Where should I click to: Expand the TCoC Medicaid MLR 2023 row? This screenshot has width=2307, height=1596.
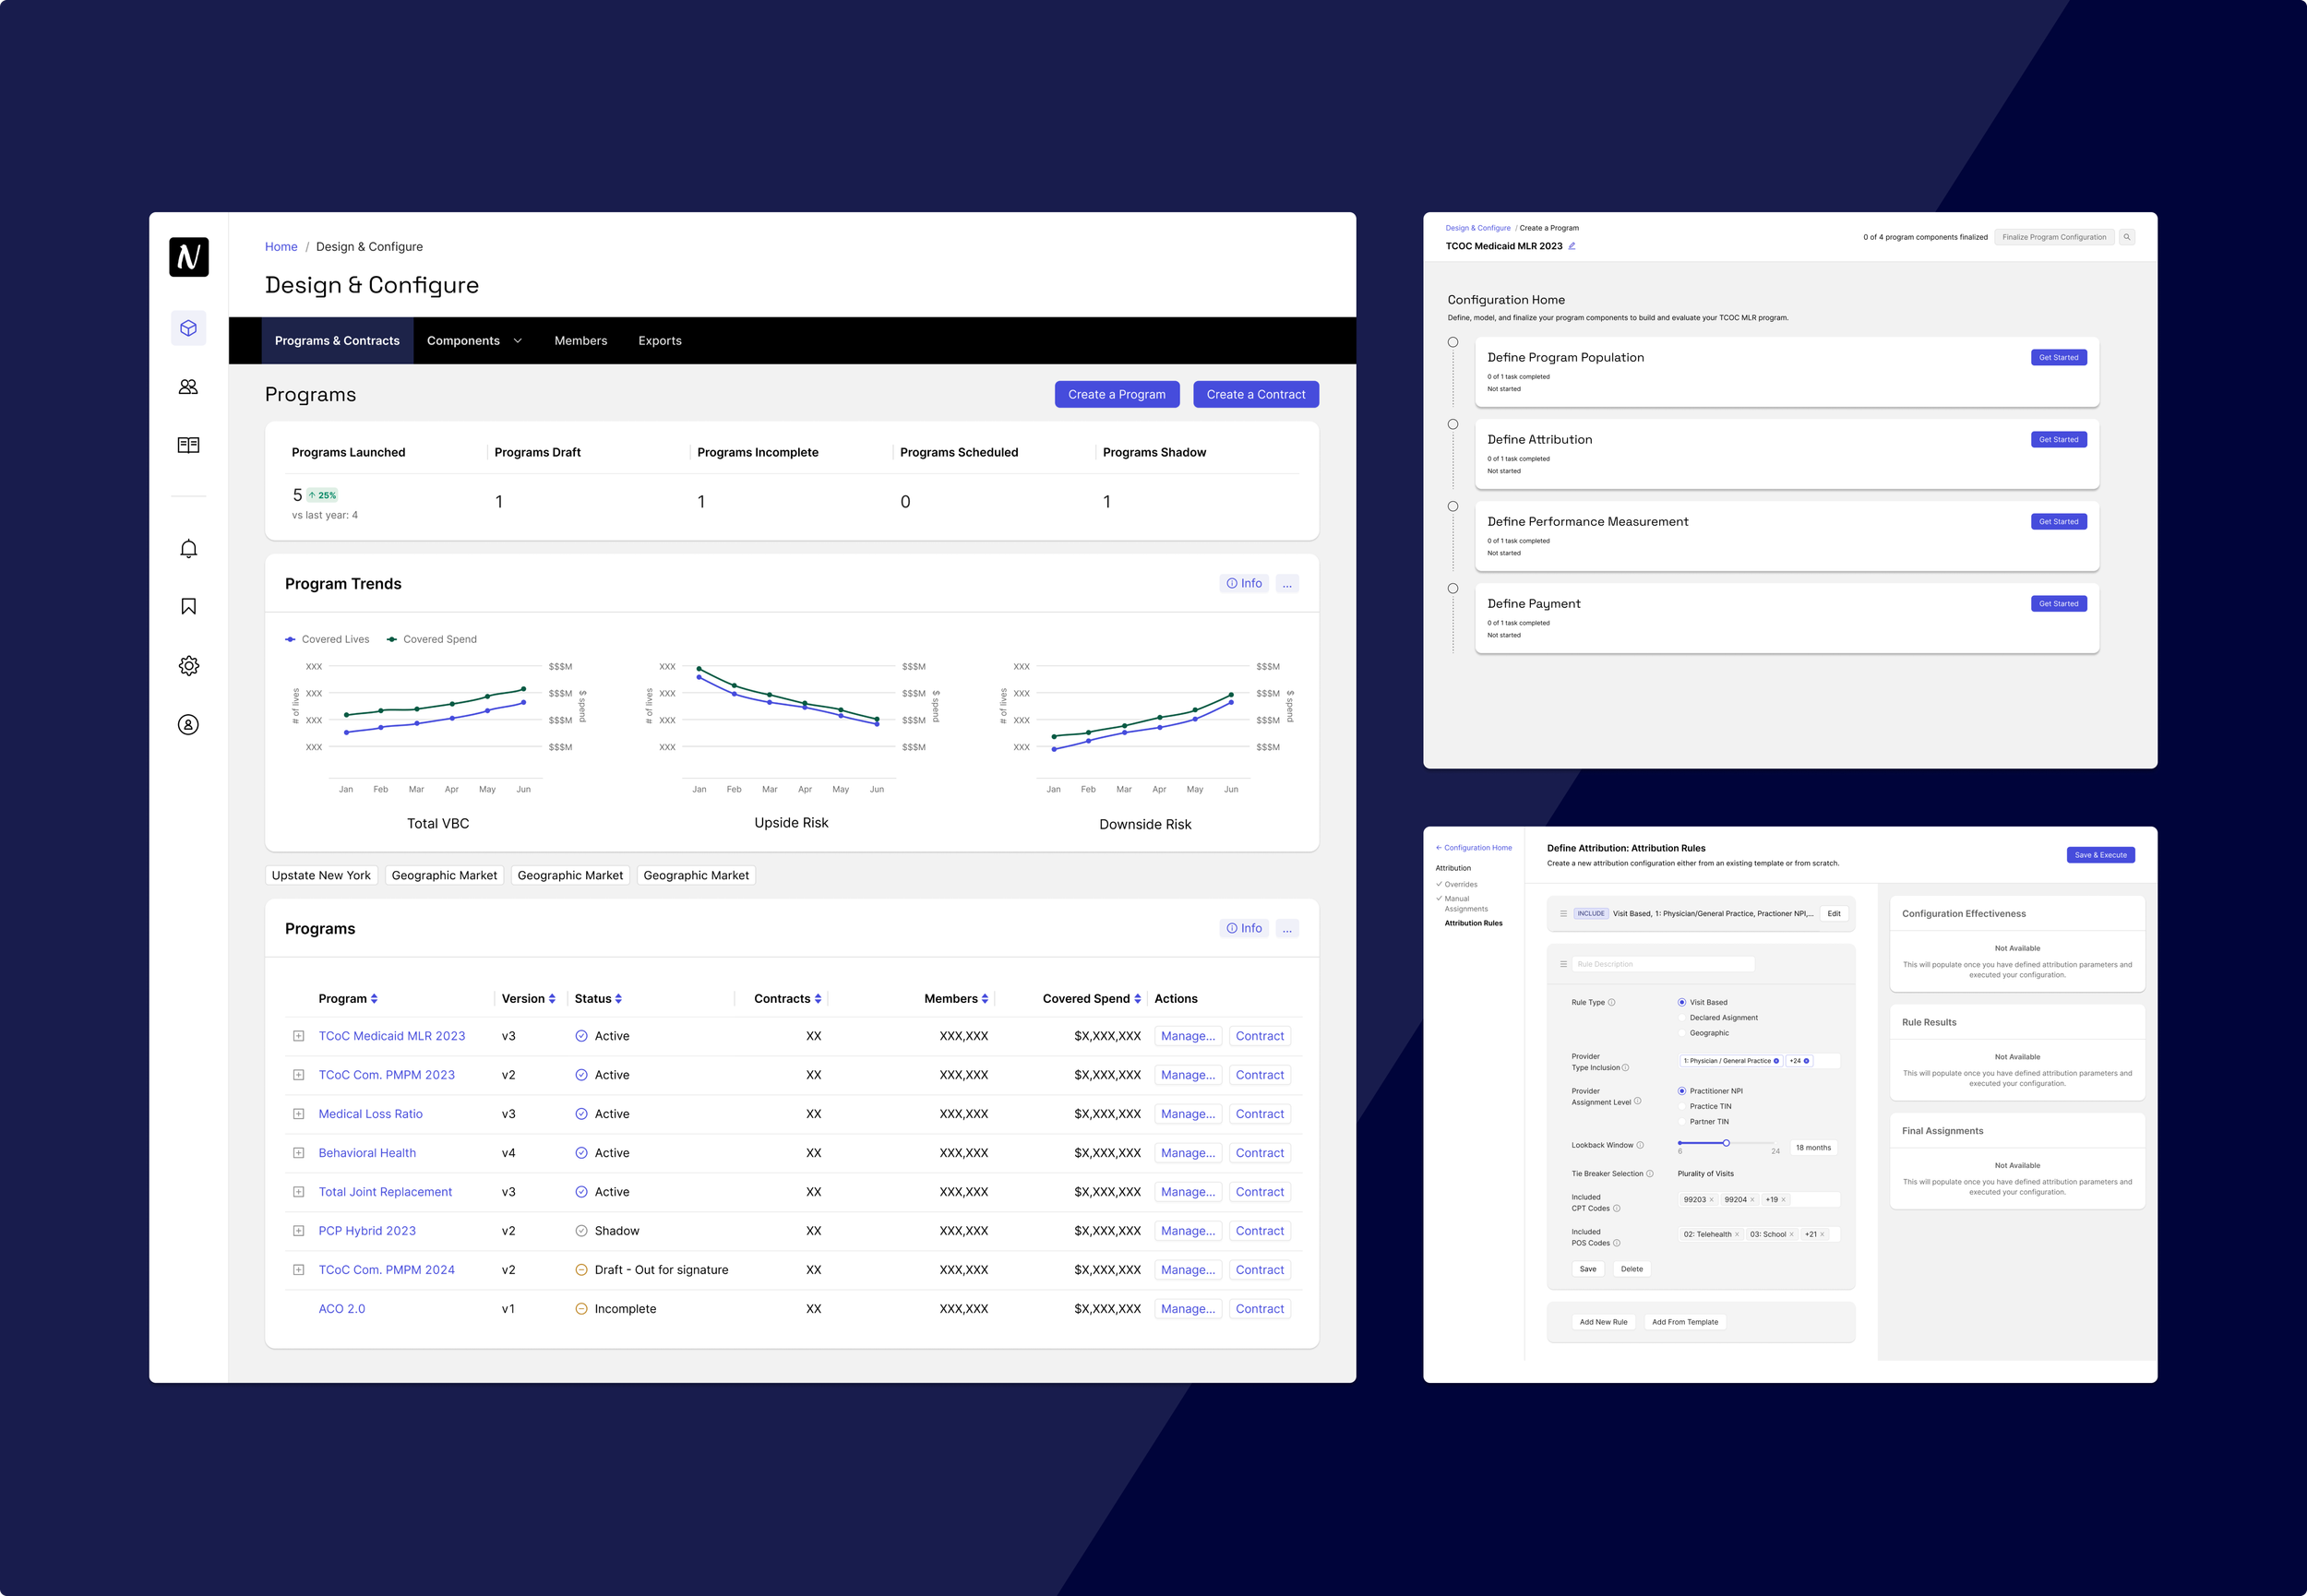(x=298, y=1036)
